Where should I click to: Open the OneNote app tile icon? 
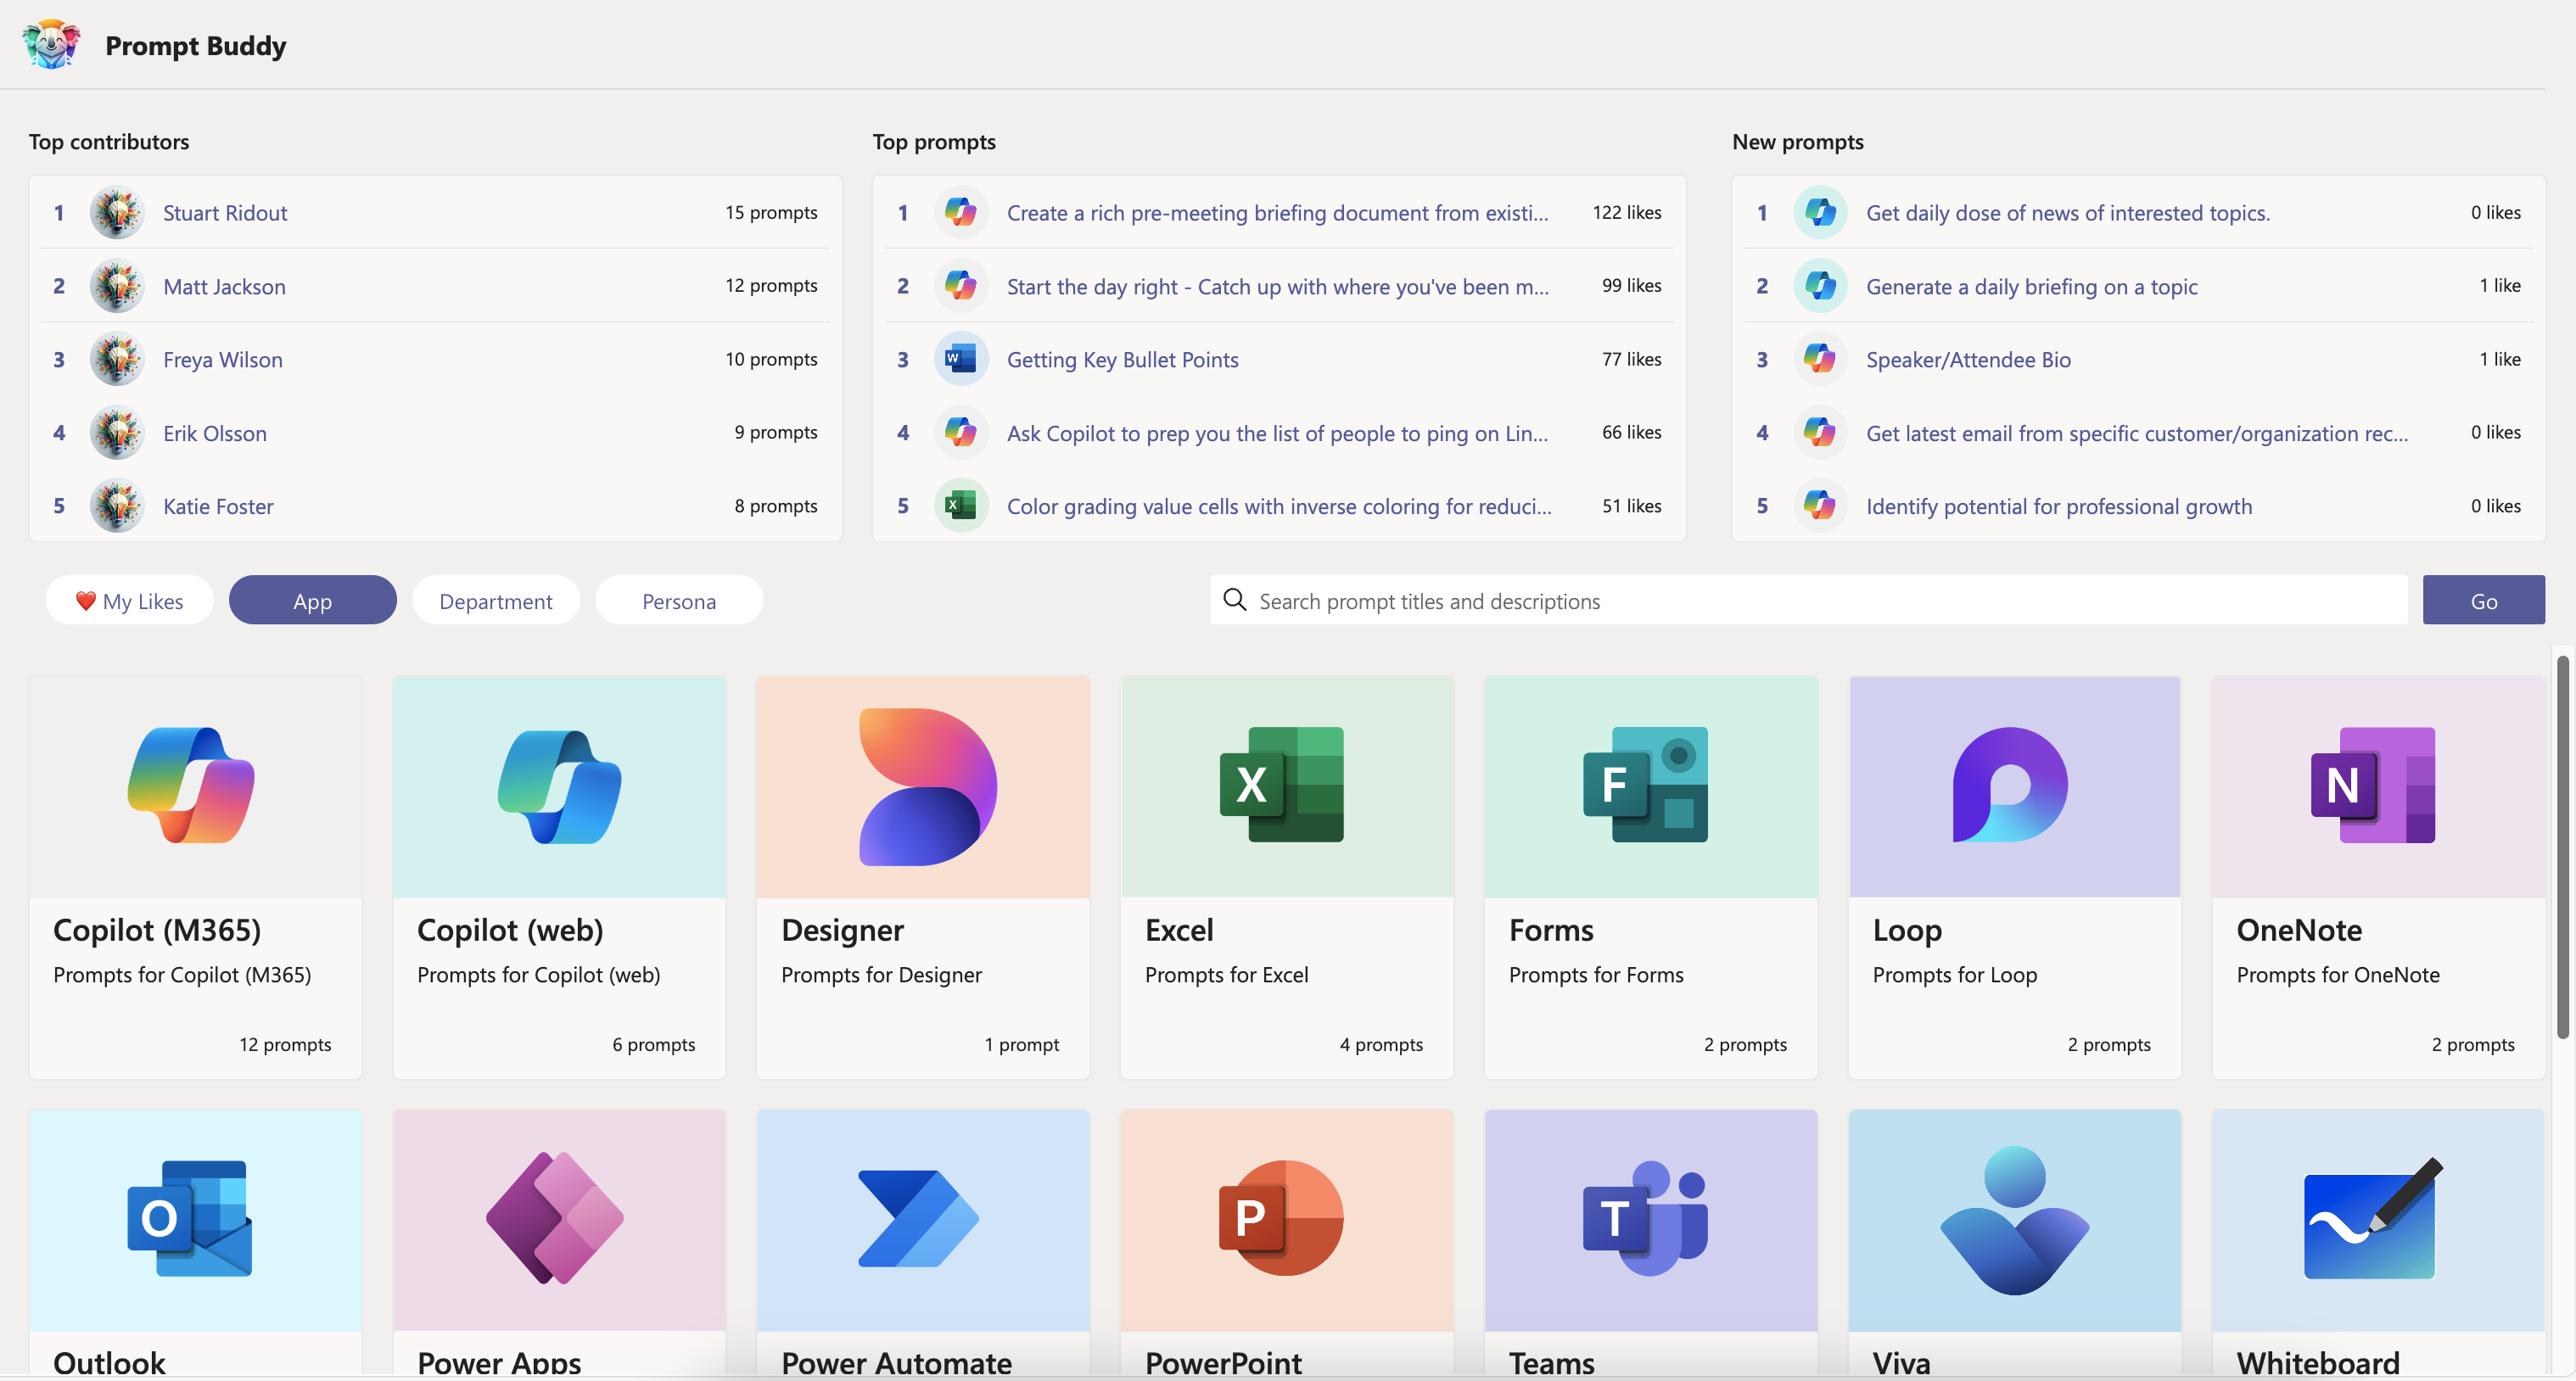coord(2372,785)
